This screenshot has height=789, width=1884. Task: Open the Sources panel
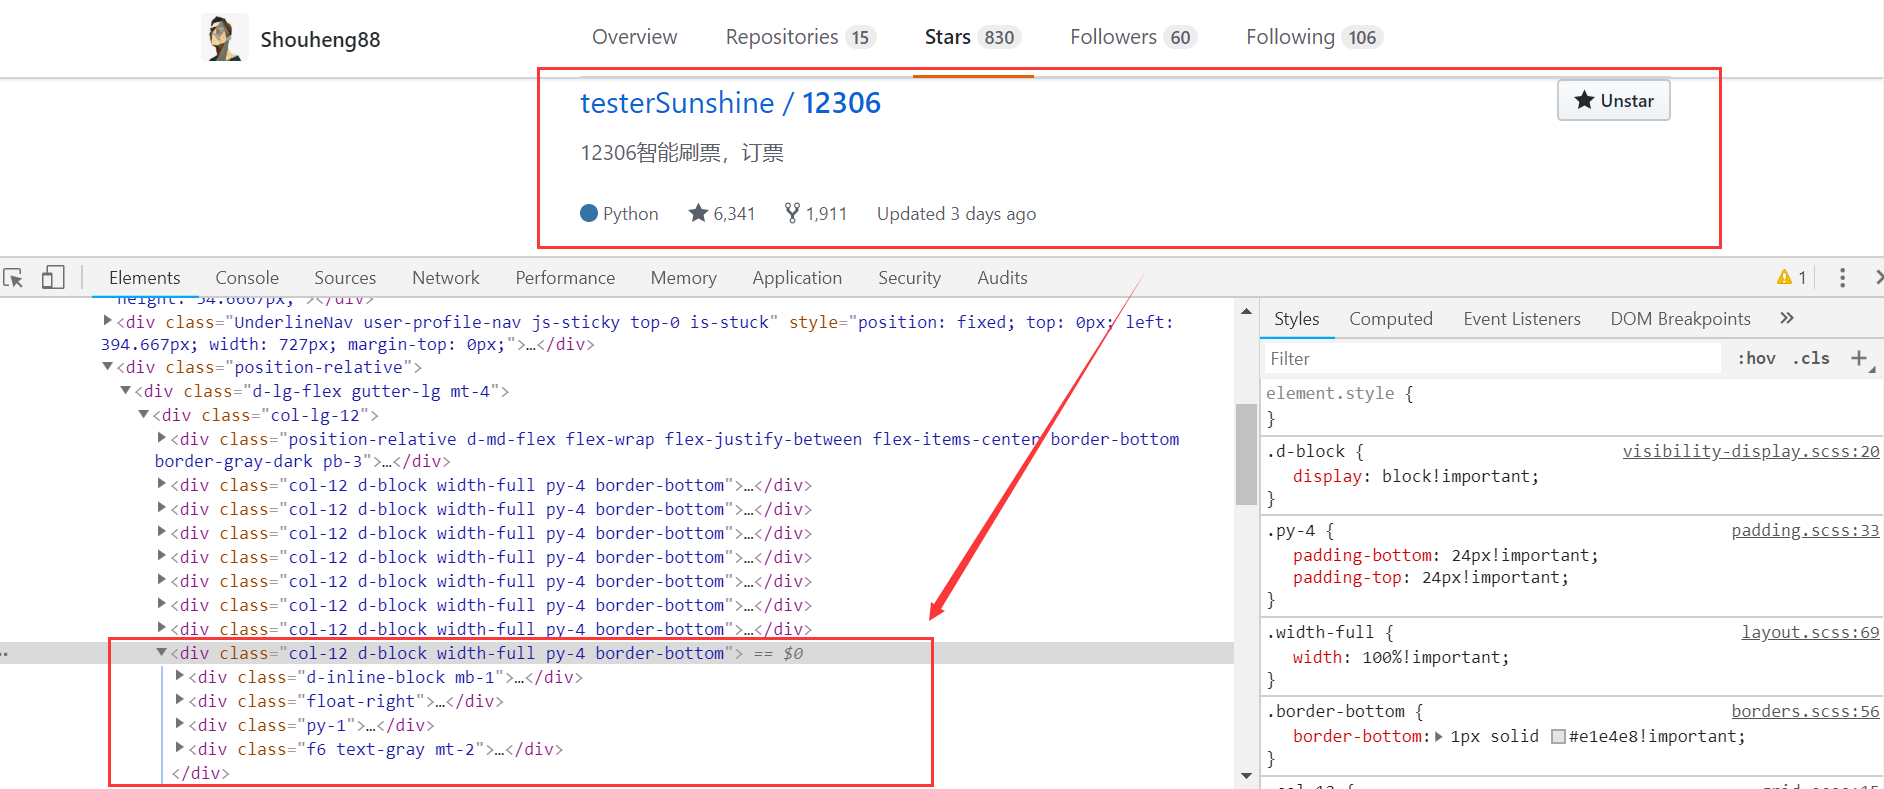pyautogui.click(x=345, y=278)
